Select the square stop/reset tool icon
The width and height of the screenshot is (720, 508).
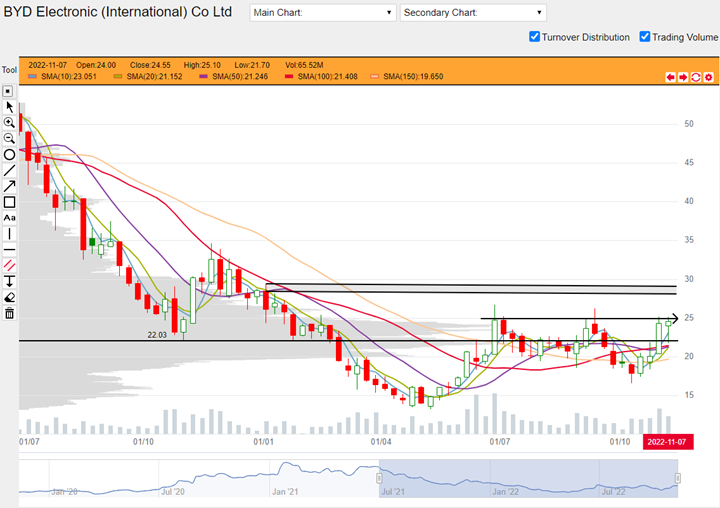coord(8,91)
